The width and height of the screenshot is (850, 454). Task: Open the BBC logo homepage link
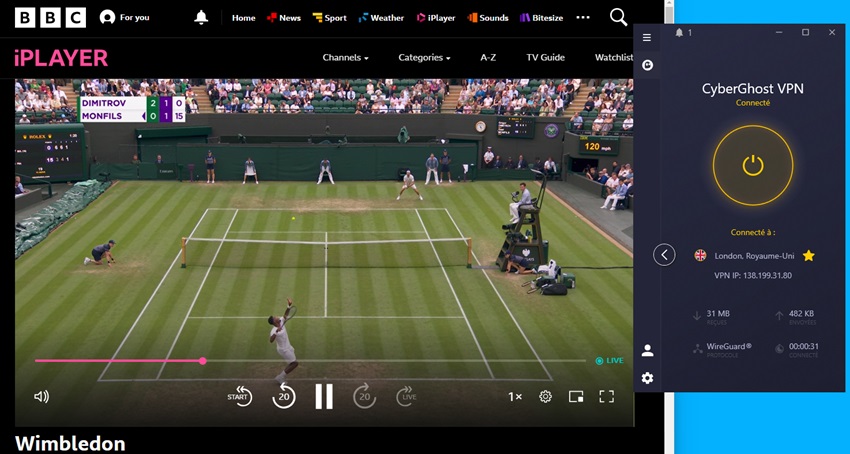(x=50, y=17)
